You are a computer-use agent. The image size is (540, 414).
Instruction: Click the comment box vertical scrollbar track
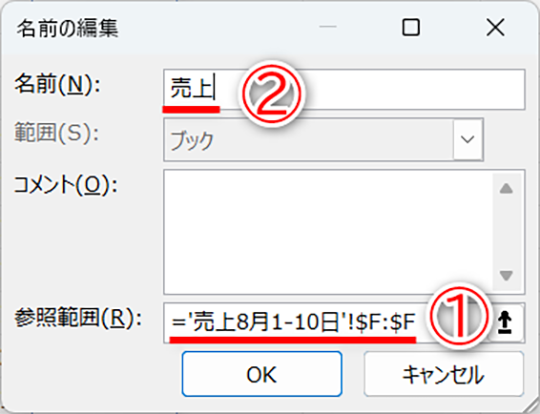(x=506, y=232)
